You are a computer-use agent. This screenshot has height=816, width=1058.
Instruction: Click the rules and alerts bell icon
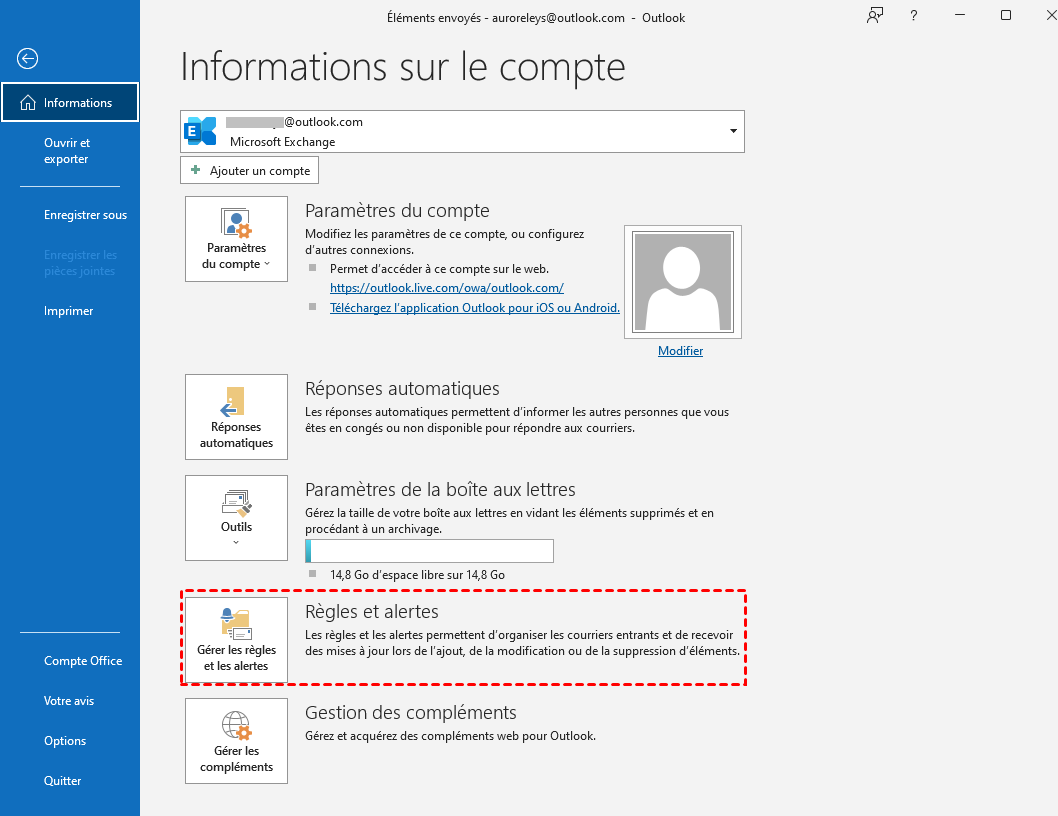[236, 624]
